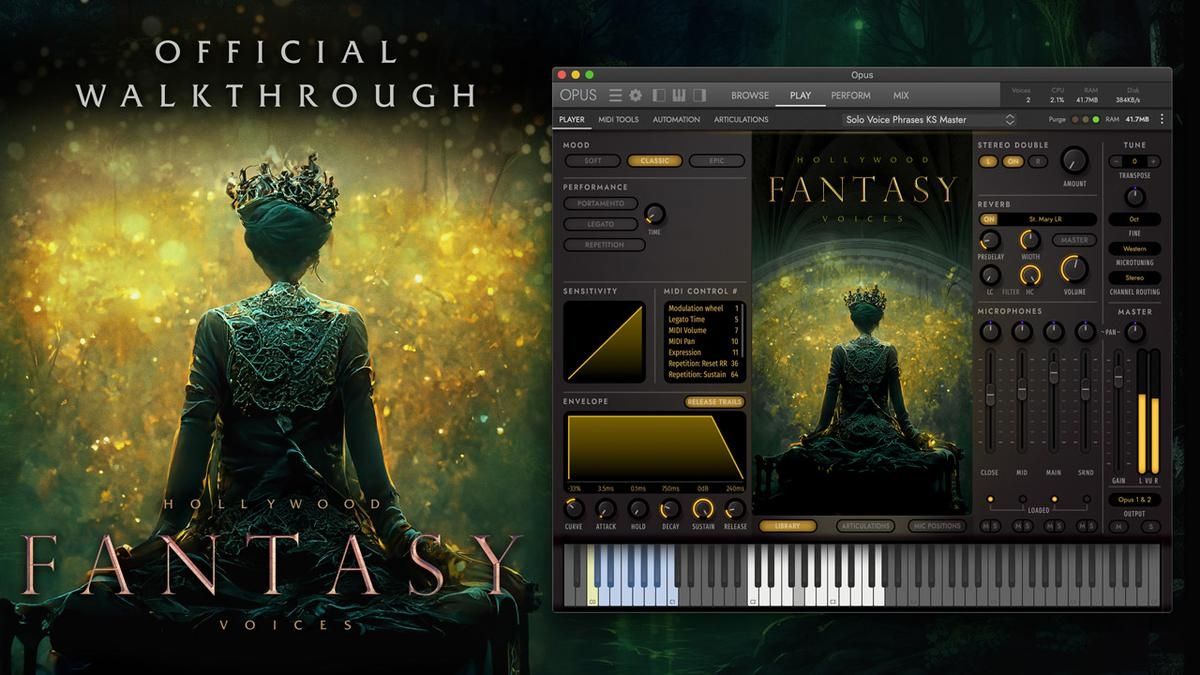Toggle the left sidebar panel icon

coord(659,96)
